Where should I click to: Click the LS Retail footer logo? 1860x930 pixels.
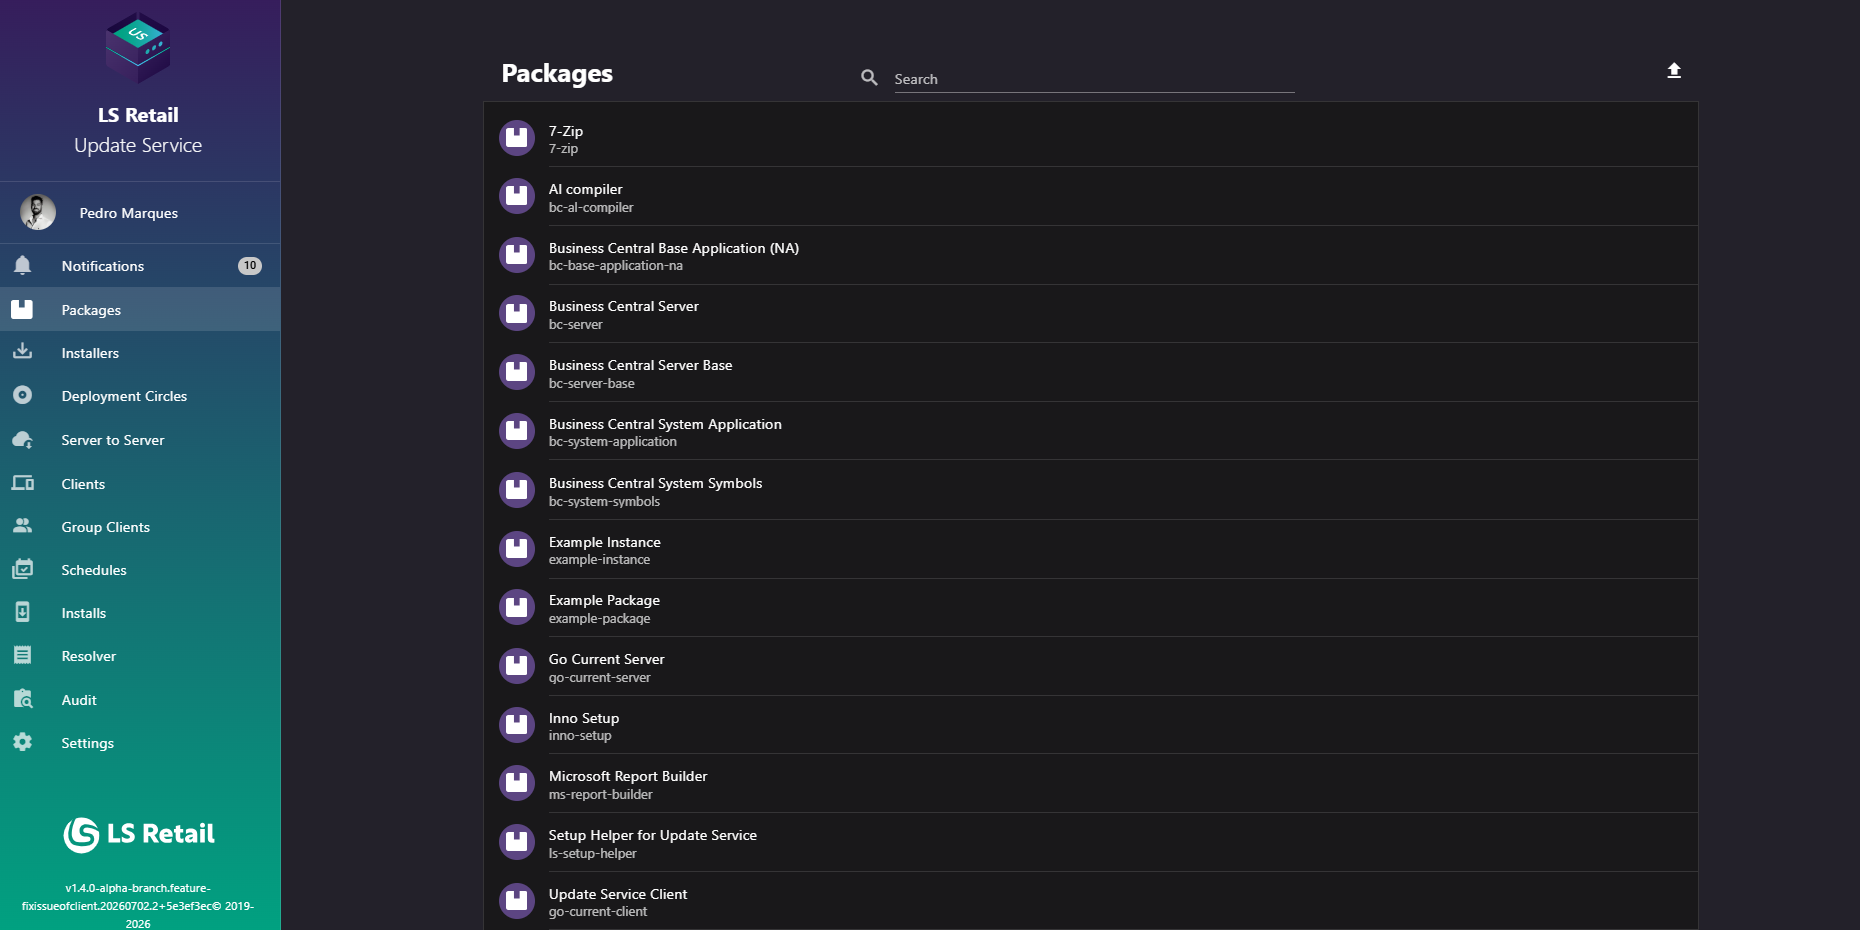click(139, 834)
